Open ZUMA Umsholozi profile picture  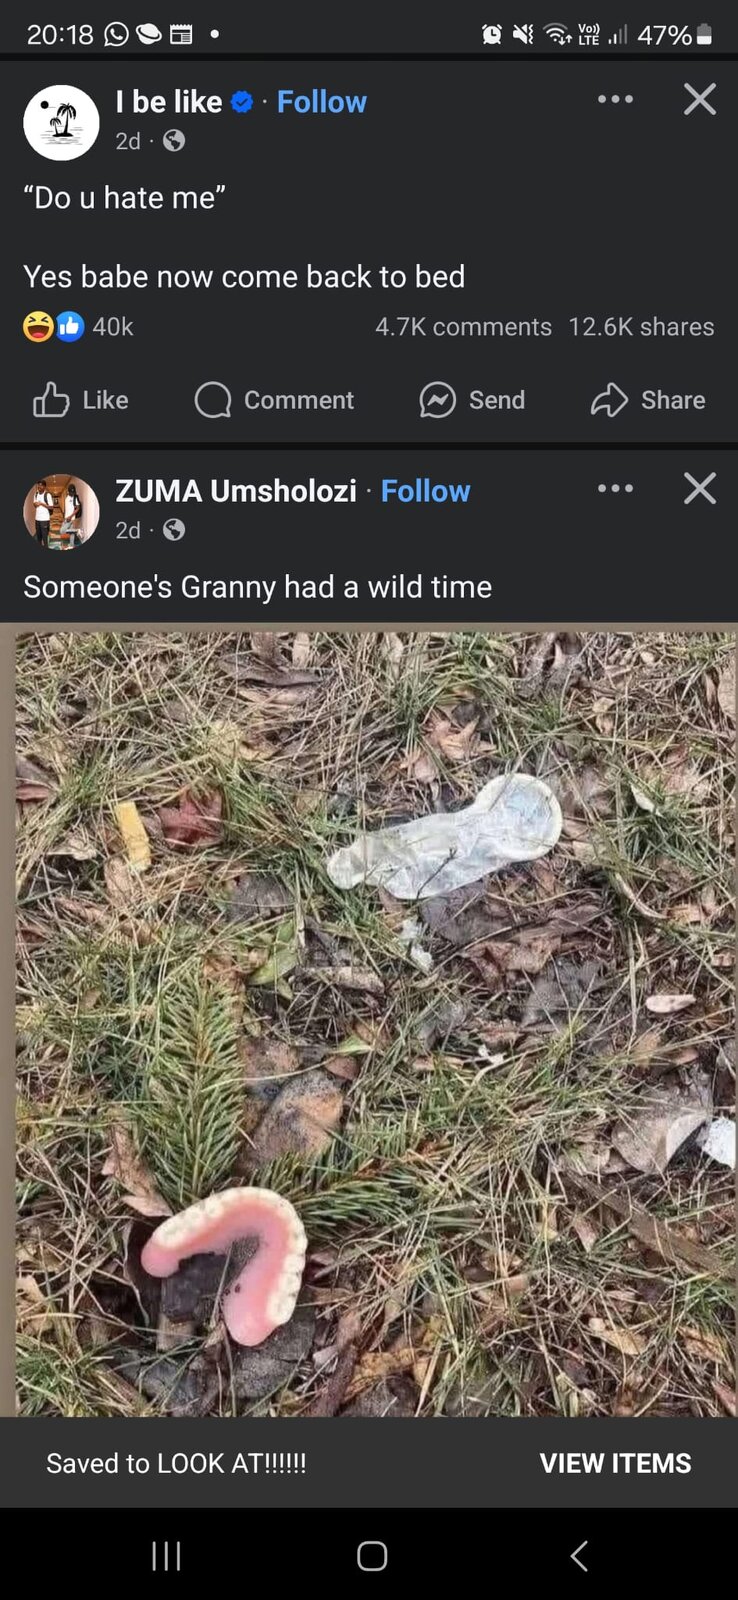click(61, 512)
